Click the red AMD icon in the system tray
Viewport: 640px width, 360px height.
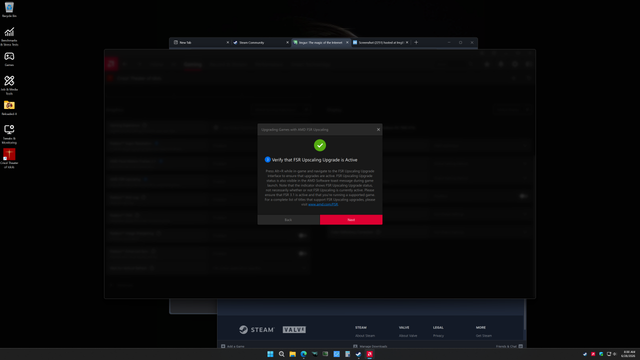[x=593, y=354]
